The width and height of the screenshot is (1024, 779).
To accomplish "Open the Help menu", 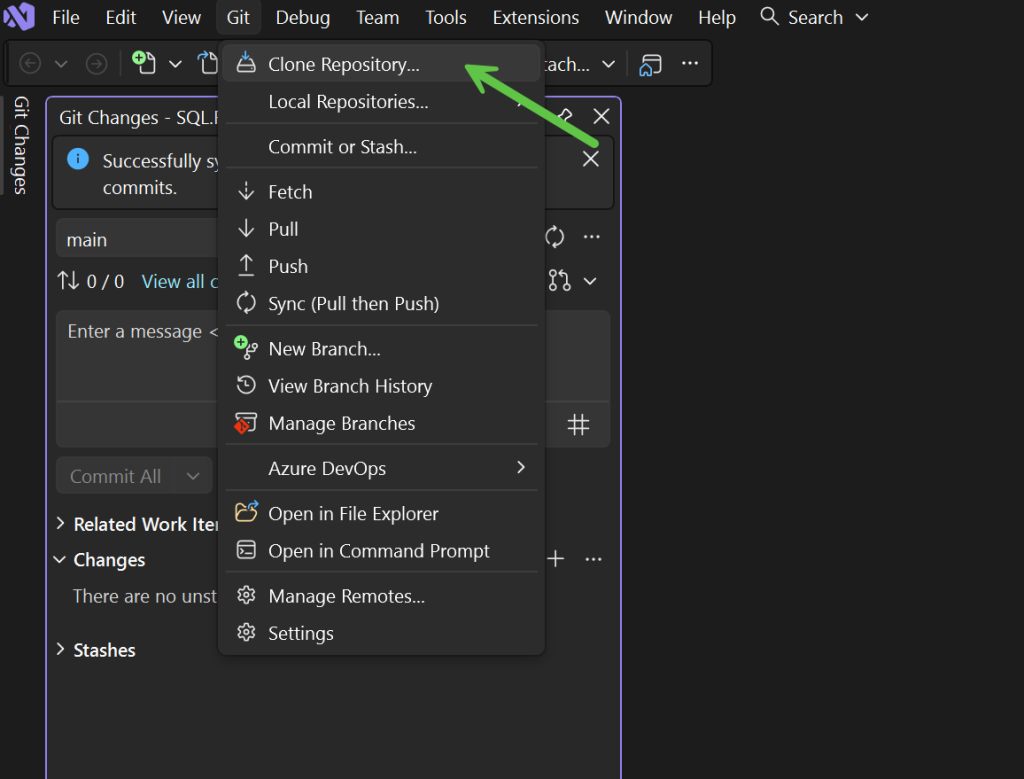I will point(716,18).
